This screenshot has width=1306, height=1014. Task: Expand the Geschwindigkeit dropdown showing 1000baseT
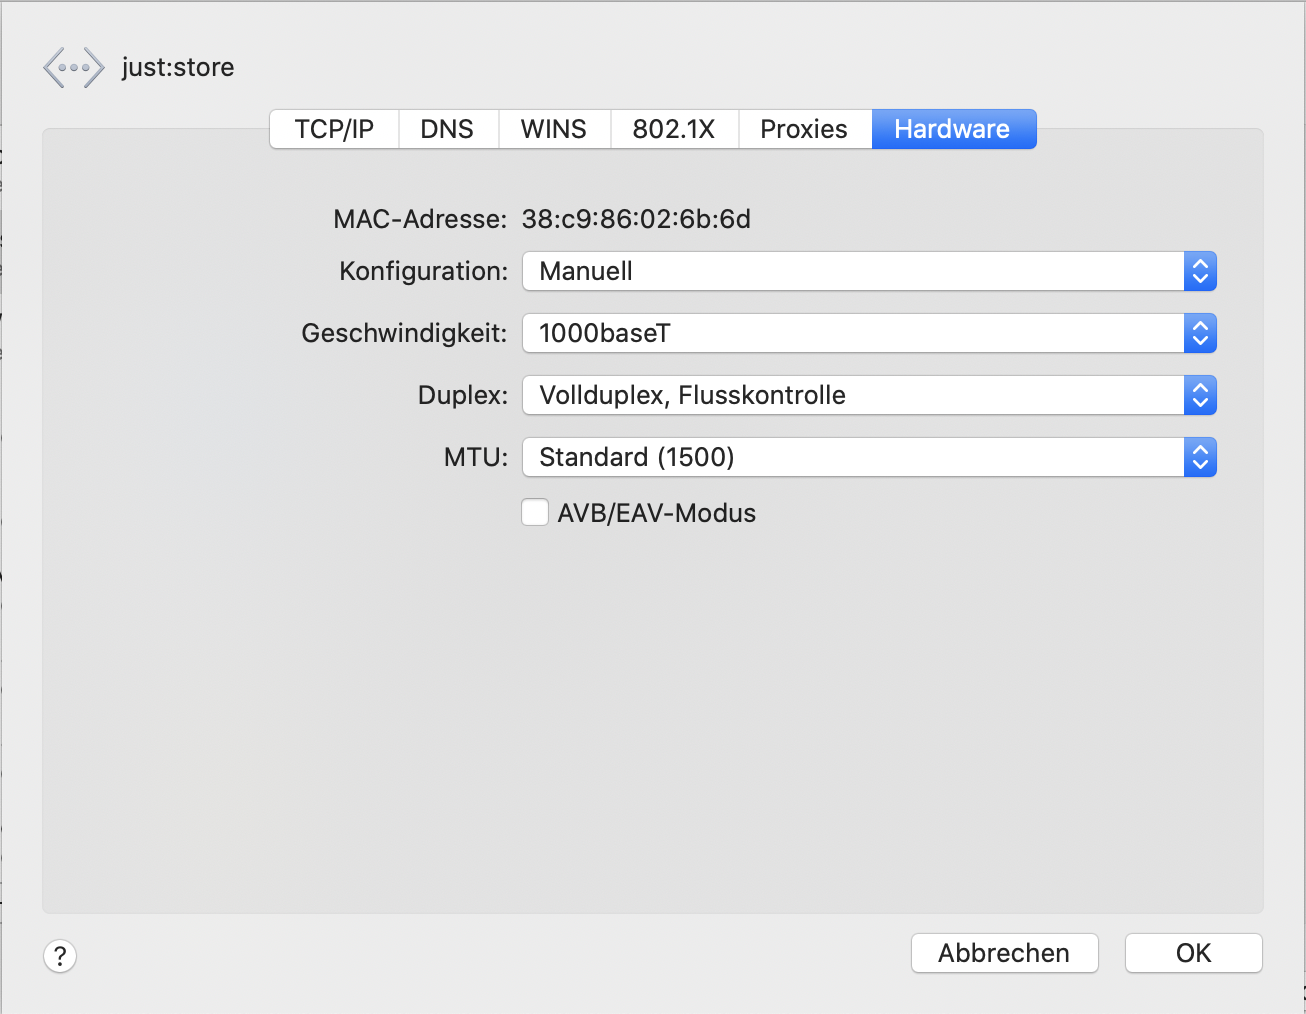pos(869,333)
